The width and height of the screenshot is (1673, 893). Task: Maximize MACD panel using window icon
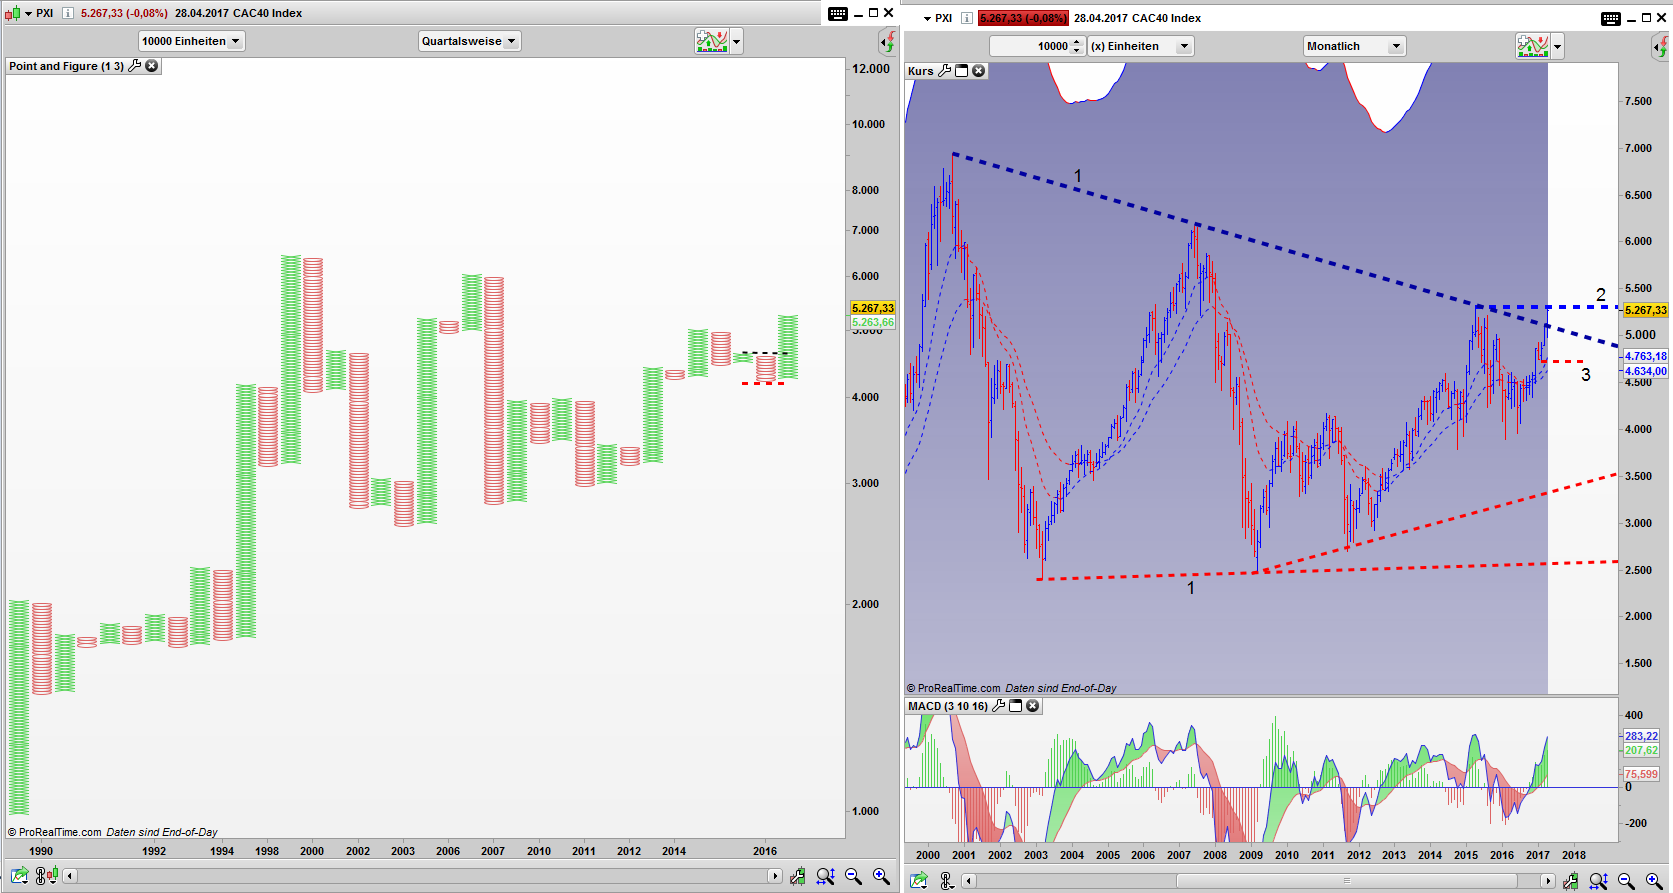click(x=1016, y=706)
